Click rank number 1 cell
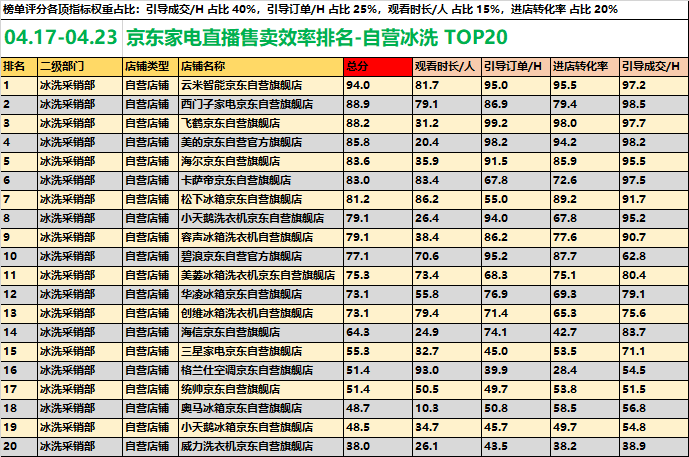689x457 pixels. point(19,85)
